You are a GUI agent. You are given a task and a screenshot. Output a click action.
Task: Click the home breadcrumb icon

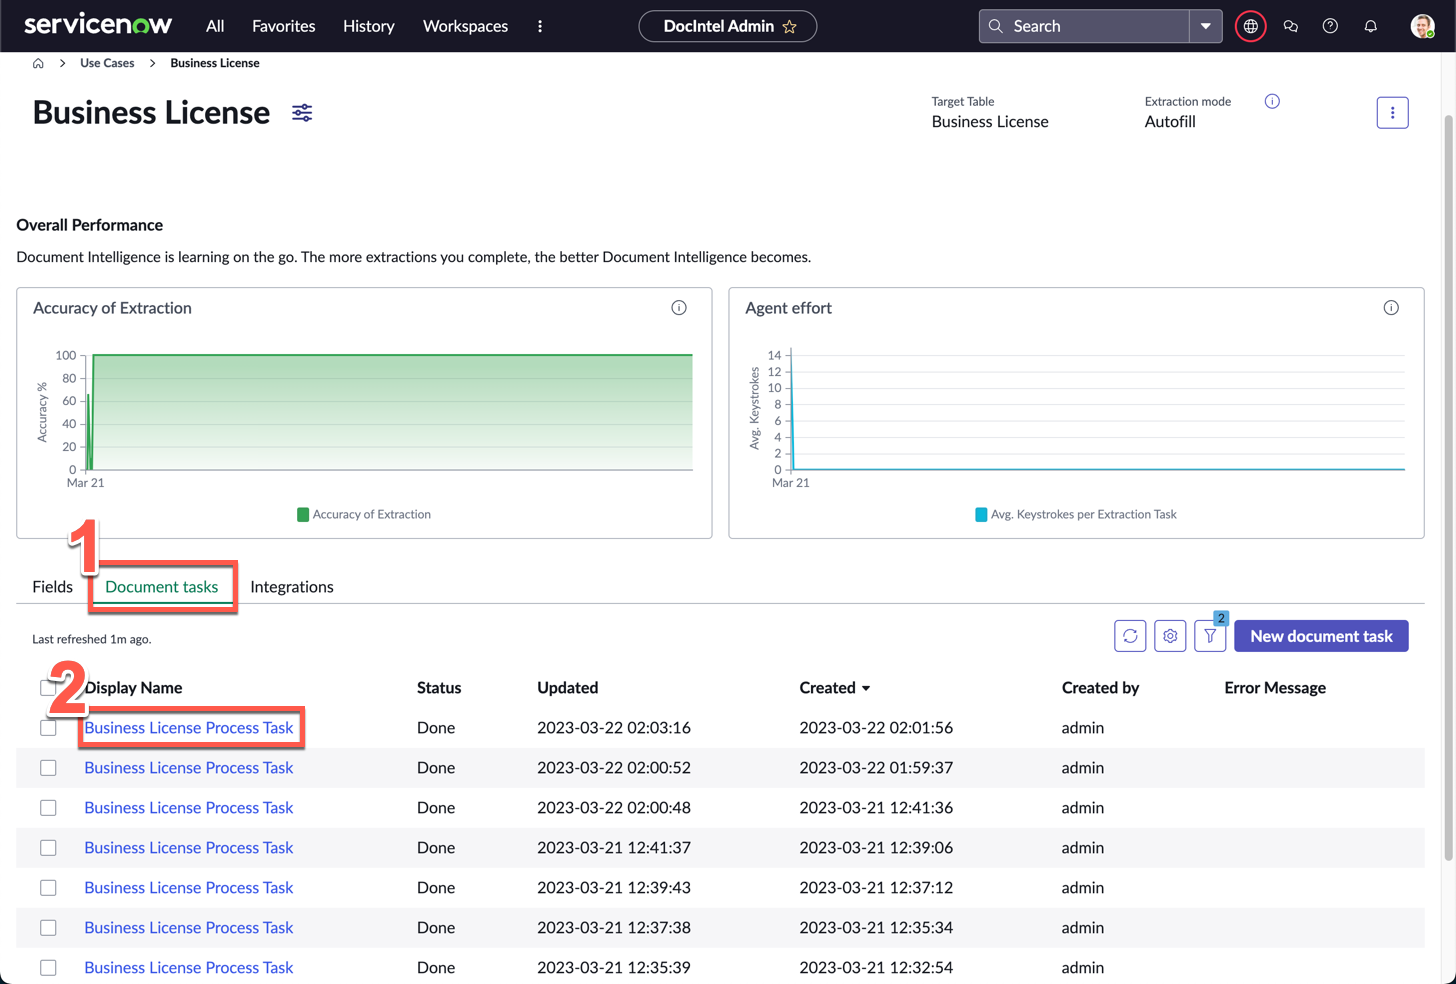(38, 63)
